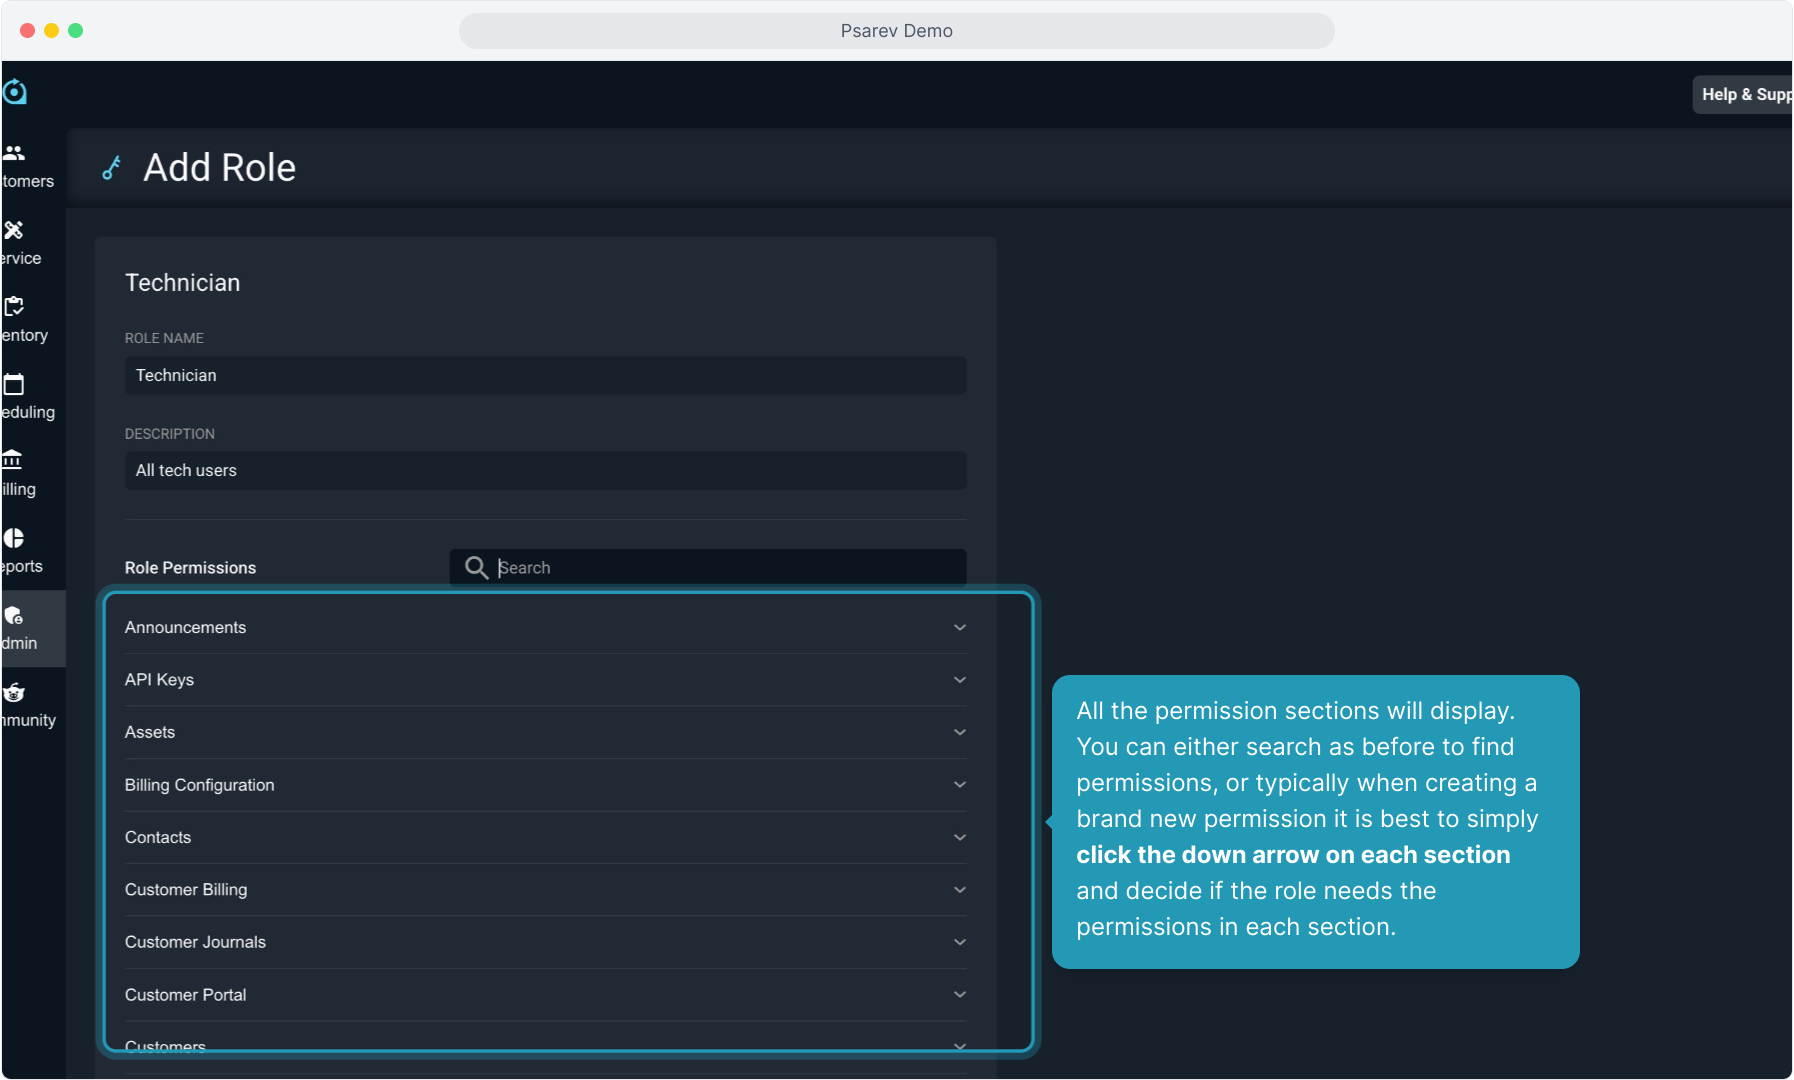Open the Customers sidebar icon
Viewport: 1794px width, 1080px height.
pyautogui.click(x=14, y=154)
